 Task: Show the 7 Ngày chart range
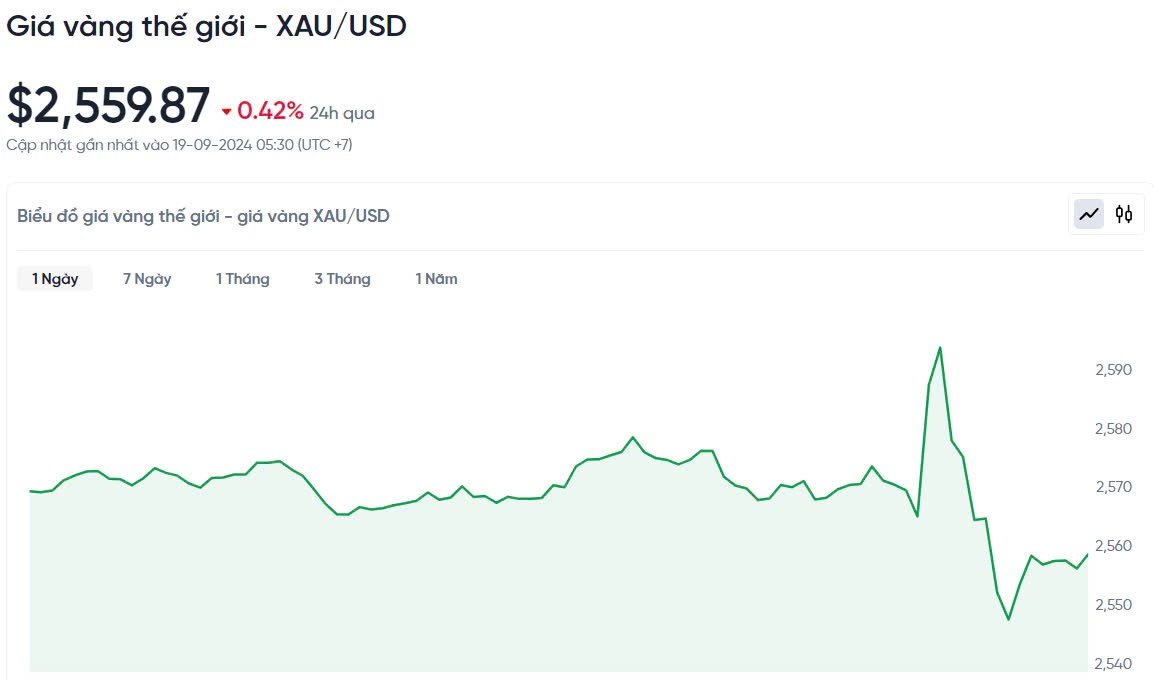[x=147, y=279]
